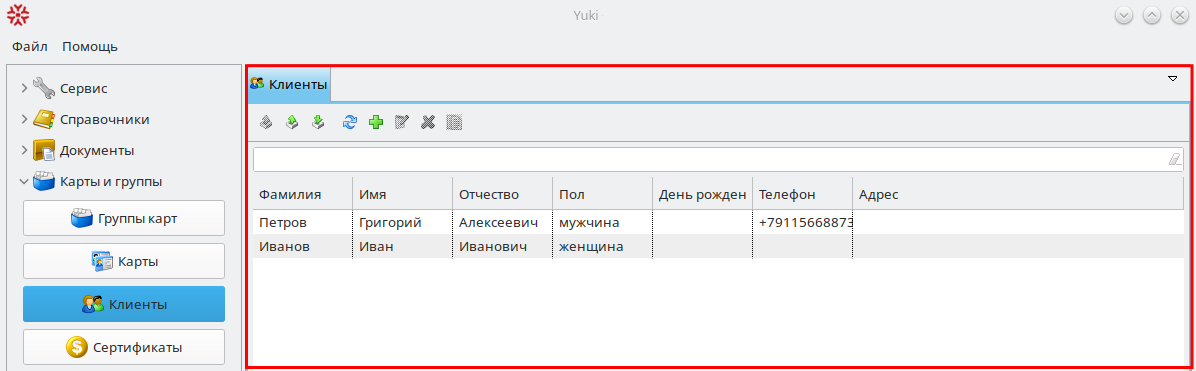The height and width of the screenshot is (371, 1196).
Task: Open the Помощь menu
Action: pos(90,47)
